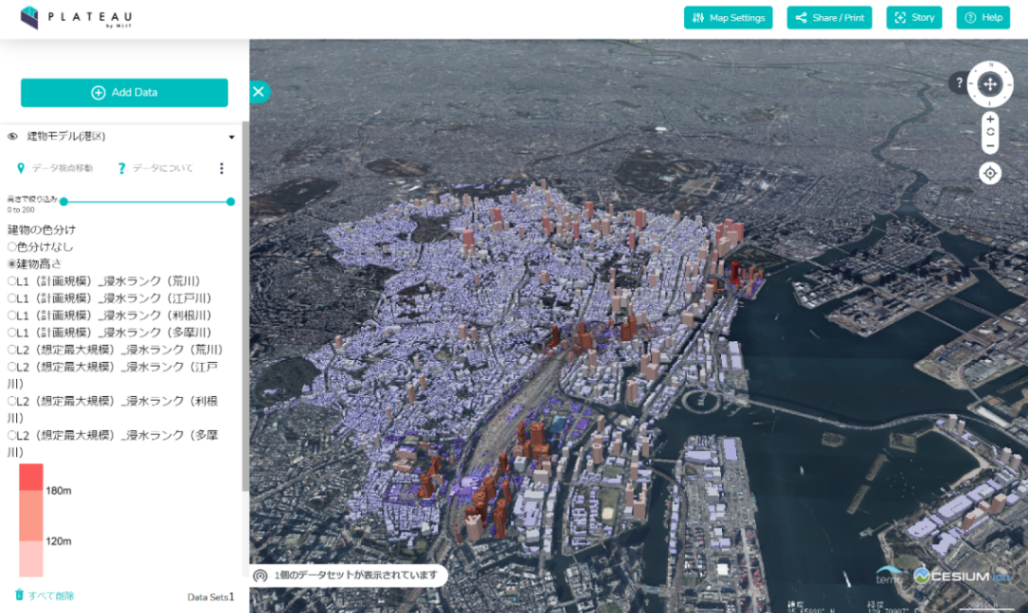The height and width of the screenshot is (613, 1028).
Task: Open the Share / Print panel
Action: click(x=829, y=18)
